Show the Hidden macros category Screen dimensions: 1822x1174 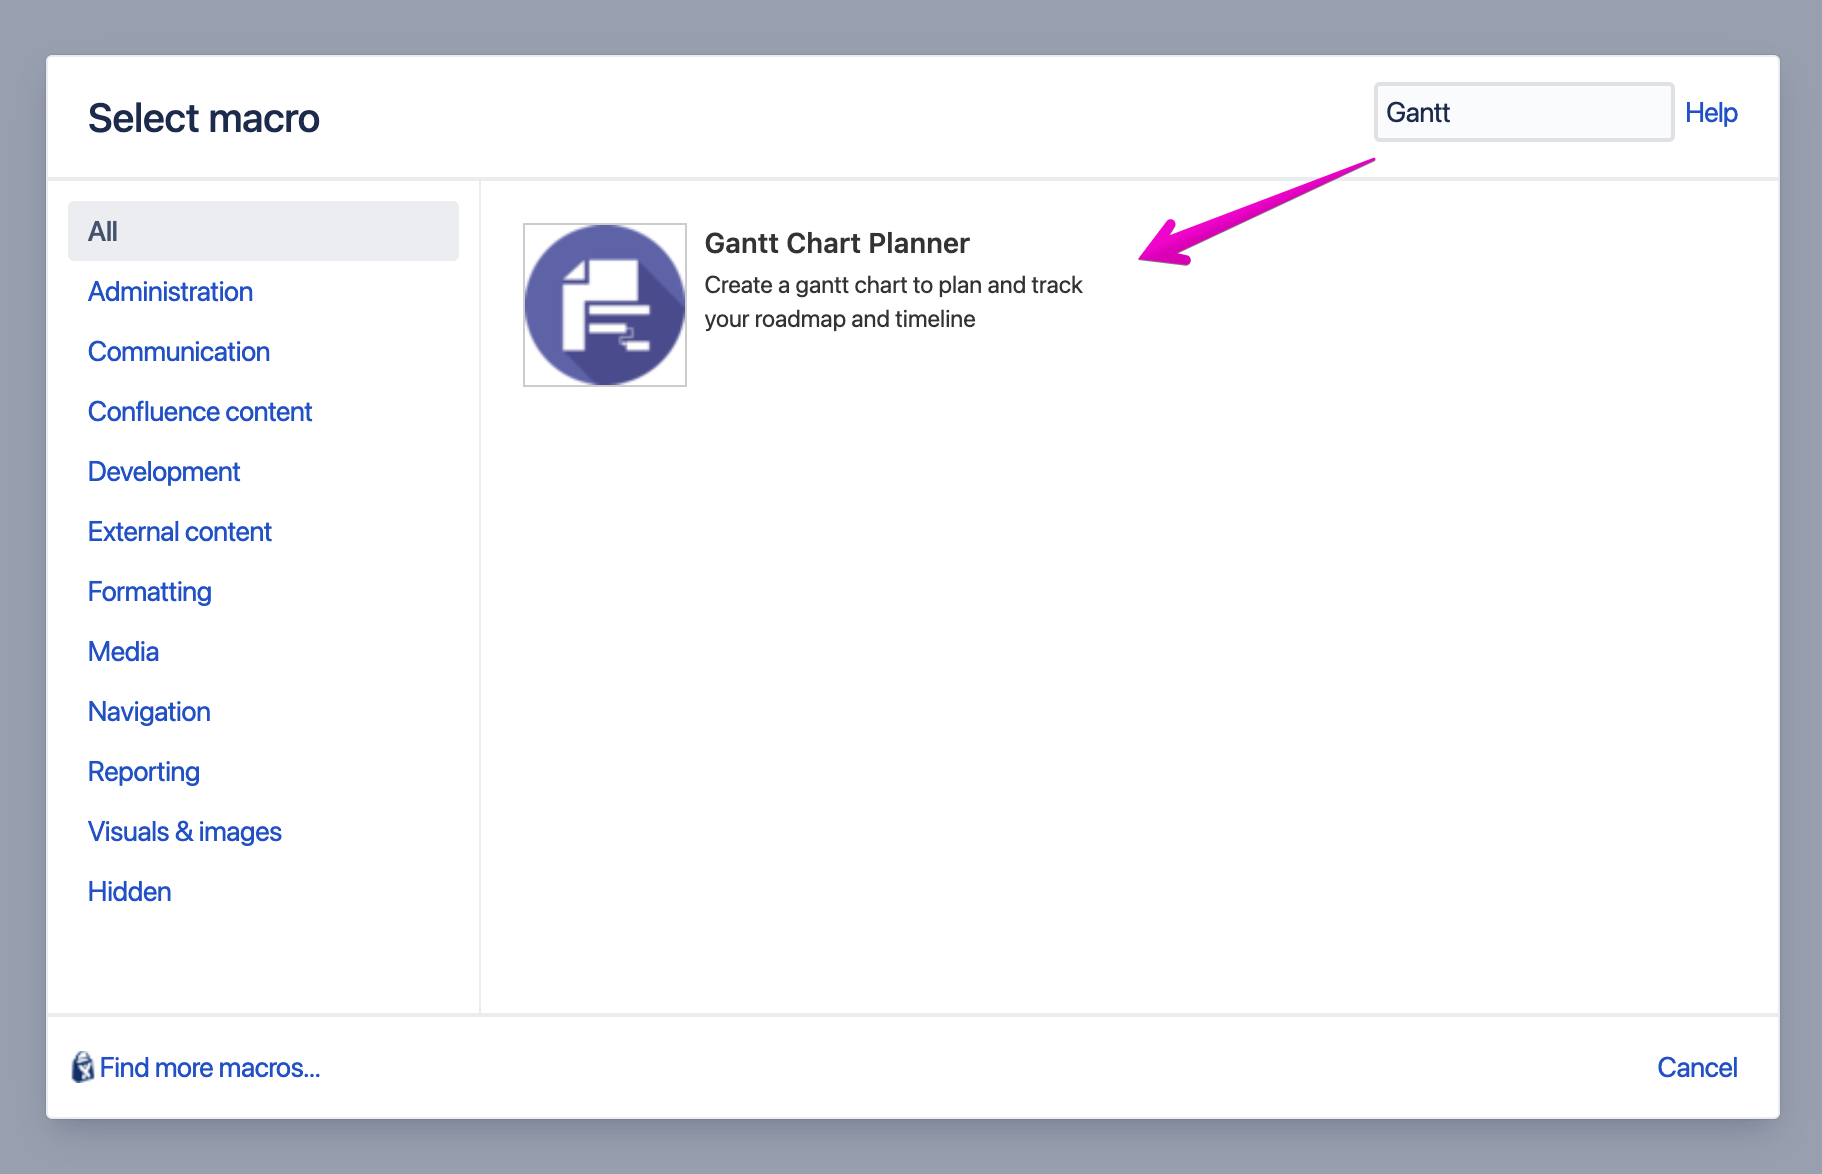coord(129,892)
